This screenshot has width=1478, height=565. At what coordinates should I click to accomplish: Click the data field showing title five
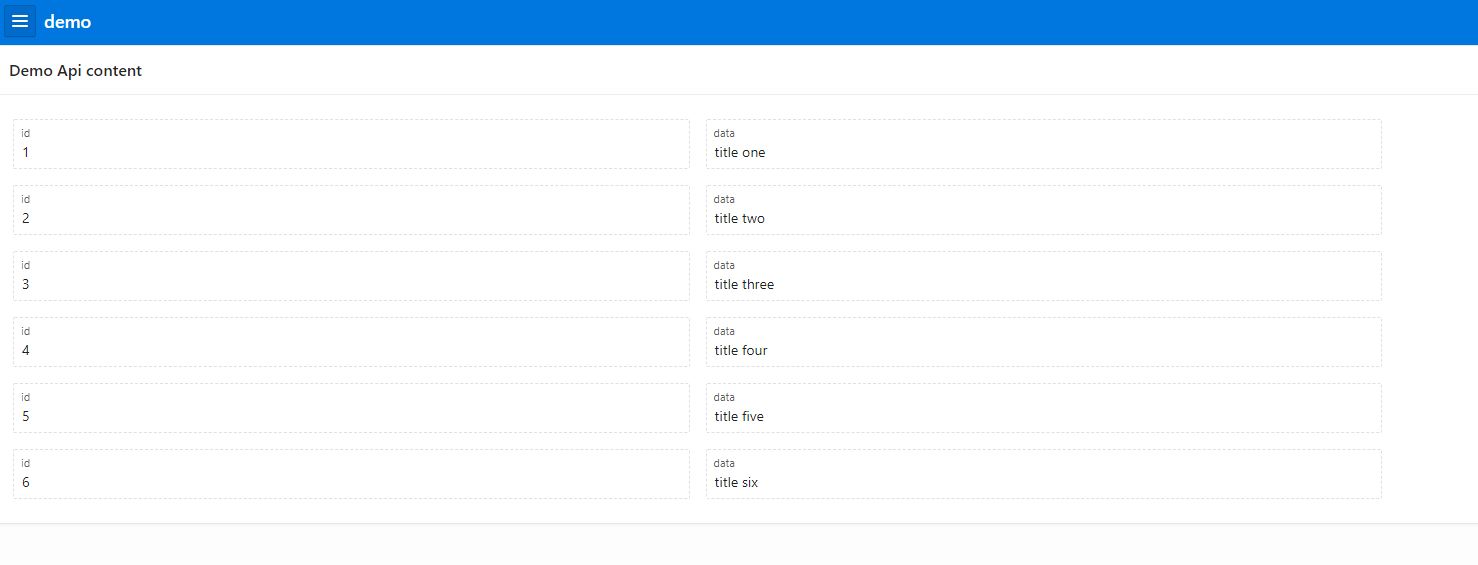1044,408
